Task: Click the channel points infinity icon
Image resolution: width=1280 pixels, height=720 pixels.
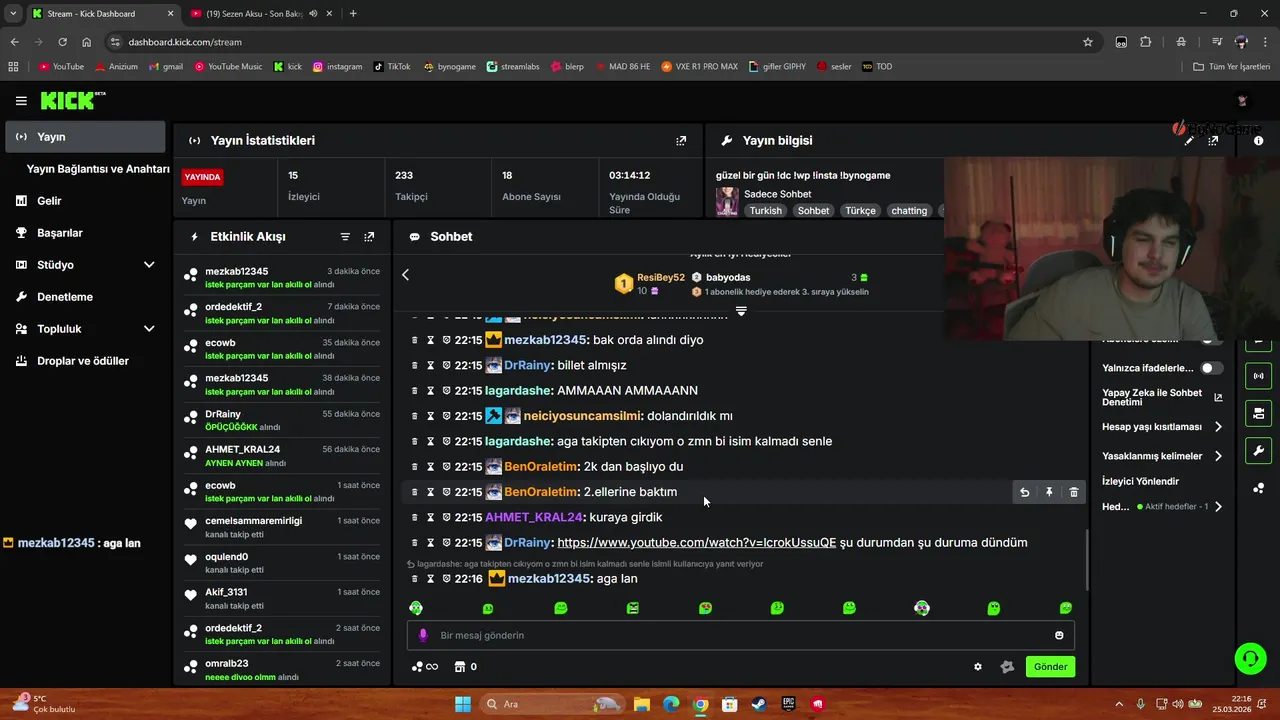Action: (x=425, y=667)
